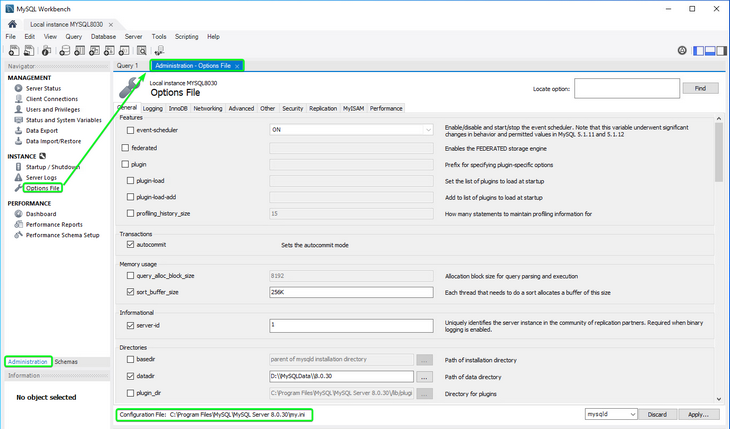Toggle the bottom output panel icon
Image resolution: width=730 pixels, height=429 pixels.
point(710,51)
